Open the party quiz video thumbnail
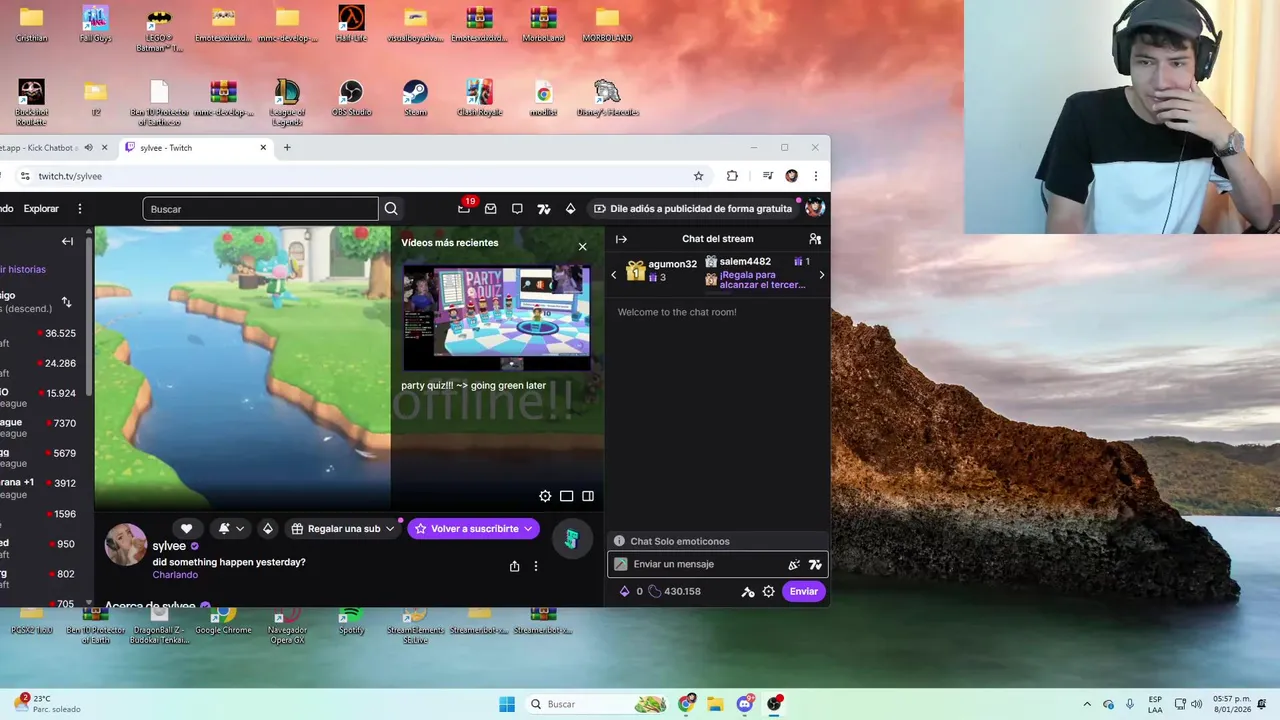The image size is (1280, 720). pyautogui.click(x=496, y=316)
